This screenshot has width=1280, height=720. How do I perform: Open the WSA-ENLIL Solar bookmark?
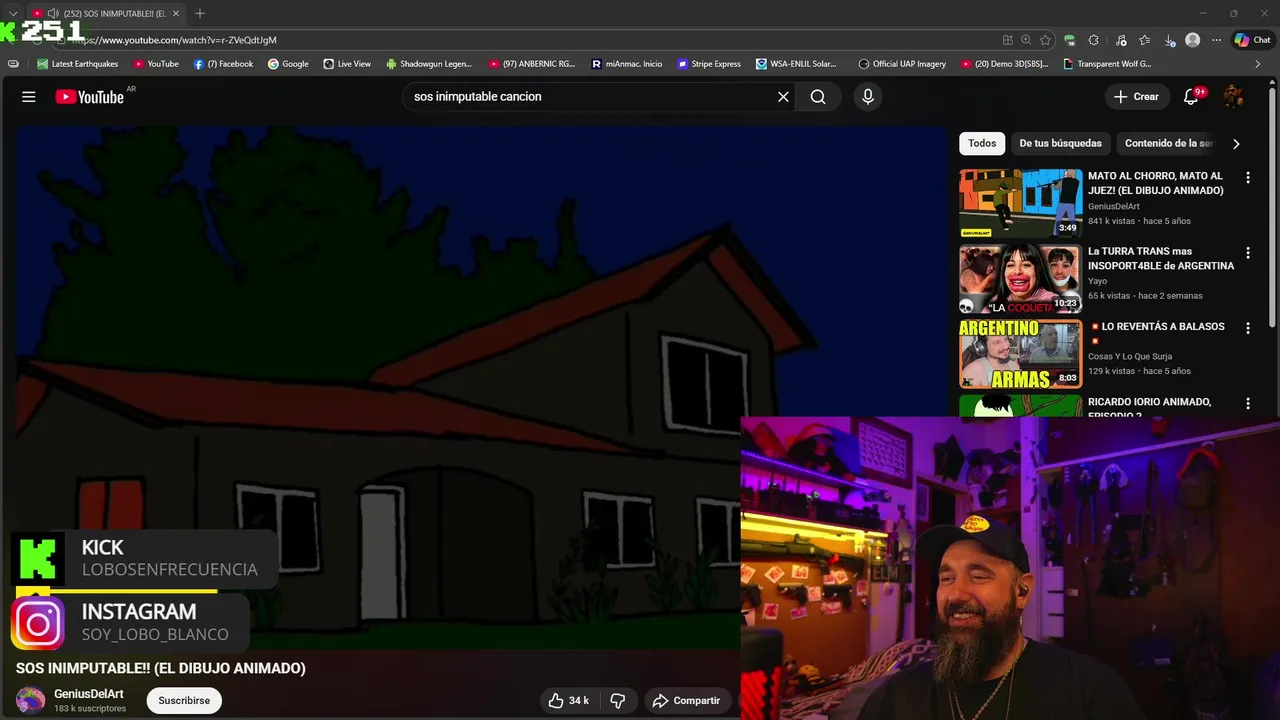point(796,64)
